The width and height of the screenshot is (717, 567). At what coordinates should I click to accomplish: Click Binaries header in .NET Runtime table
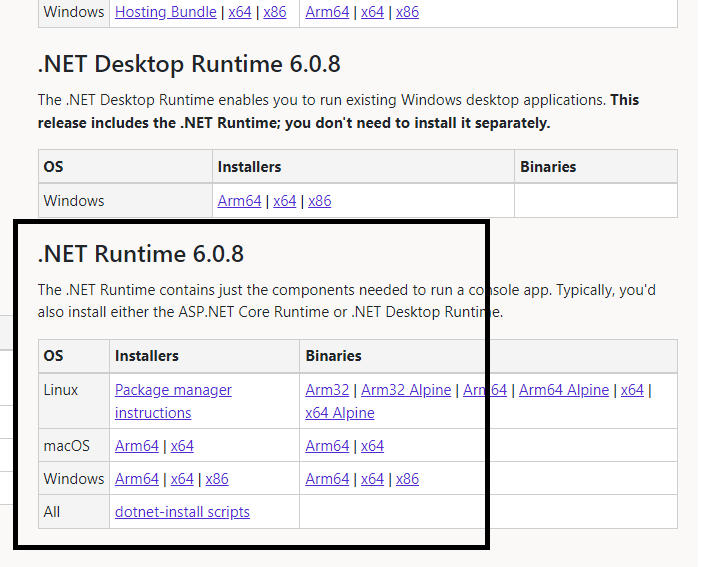click(x=488, y=356)
